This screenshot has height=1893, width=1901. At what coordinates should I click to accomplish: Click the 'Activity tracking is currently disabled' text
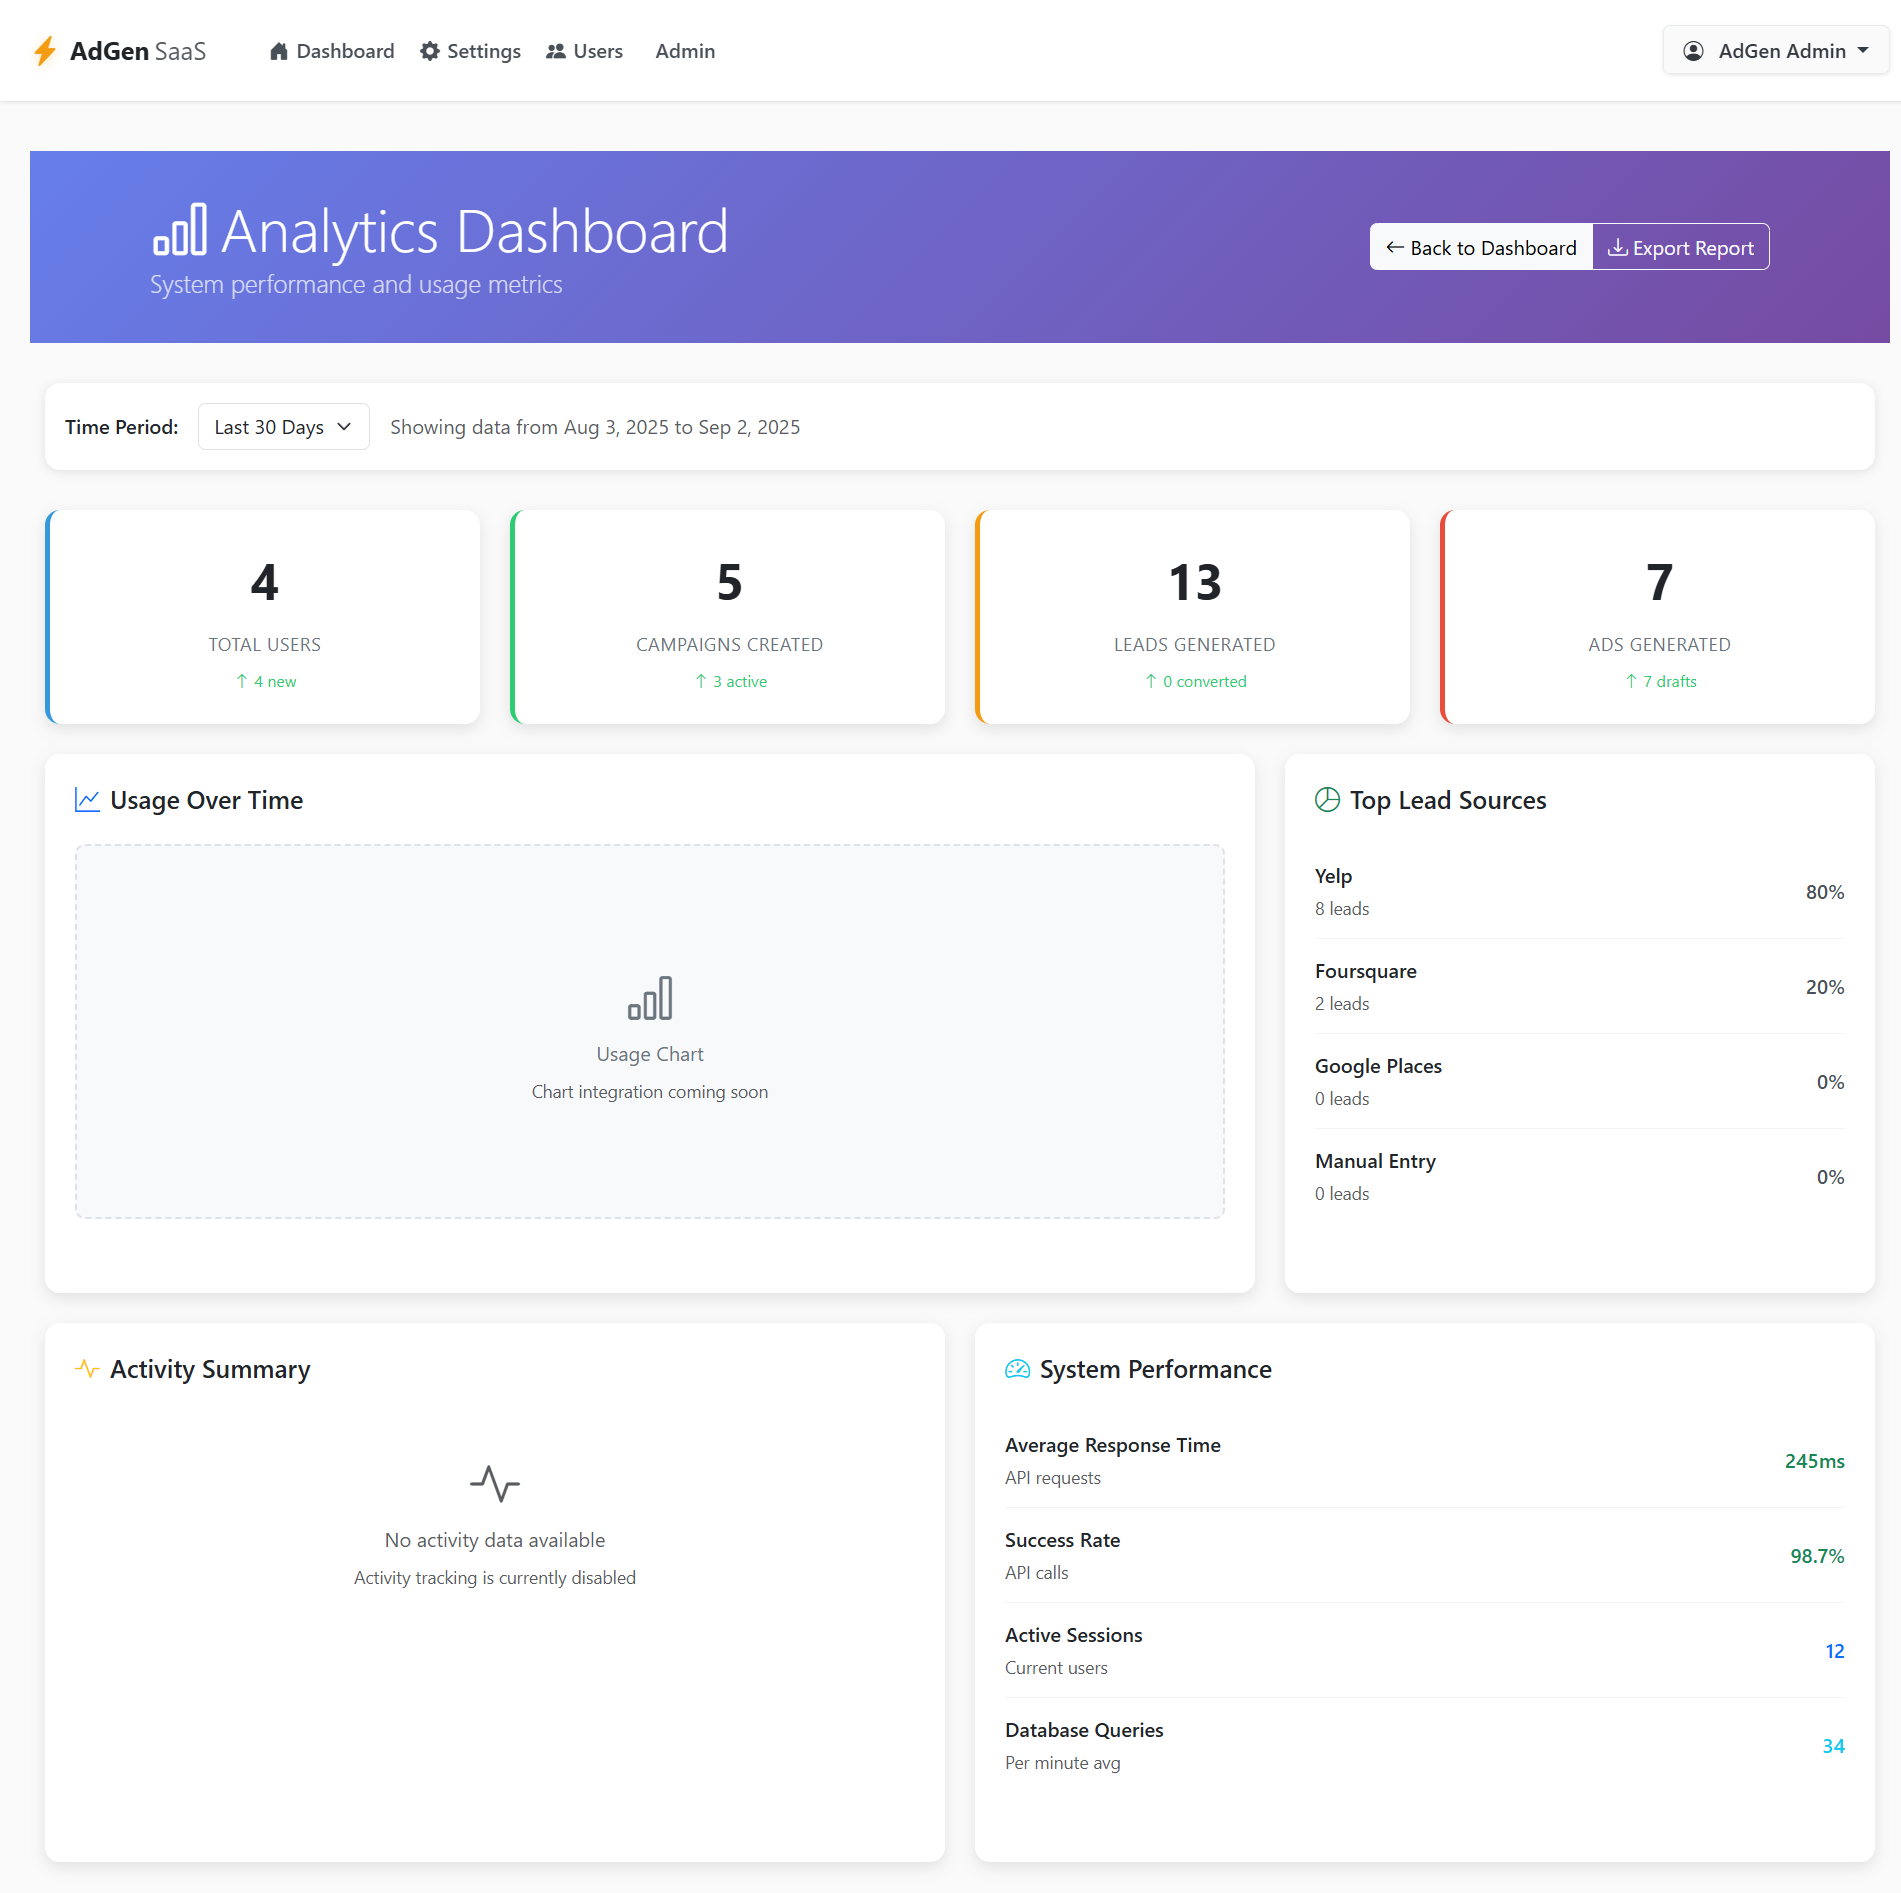click(x=495, y=1578)
